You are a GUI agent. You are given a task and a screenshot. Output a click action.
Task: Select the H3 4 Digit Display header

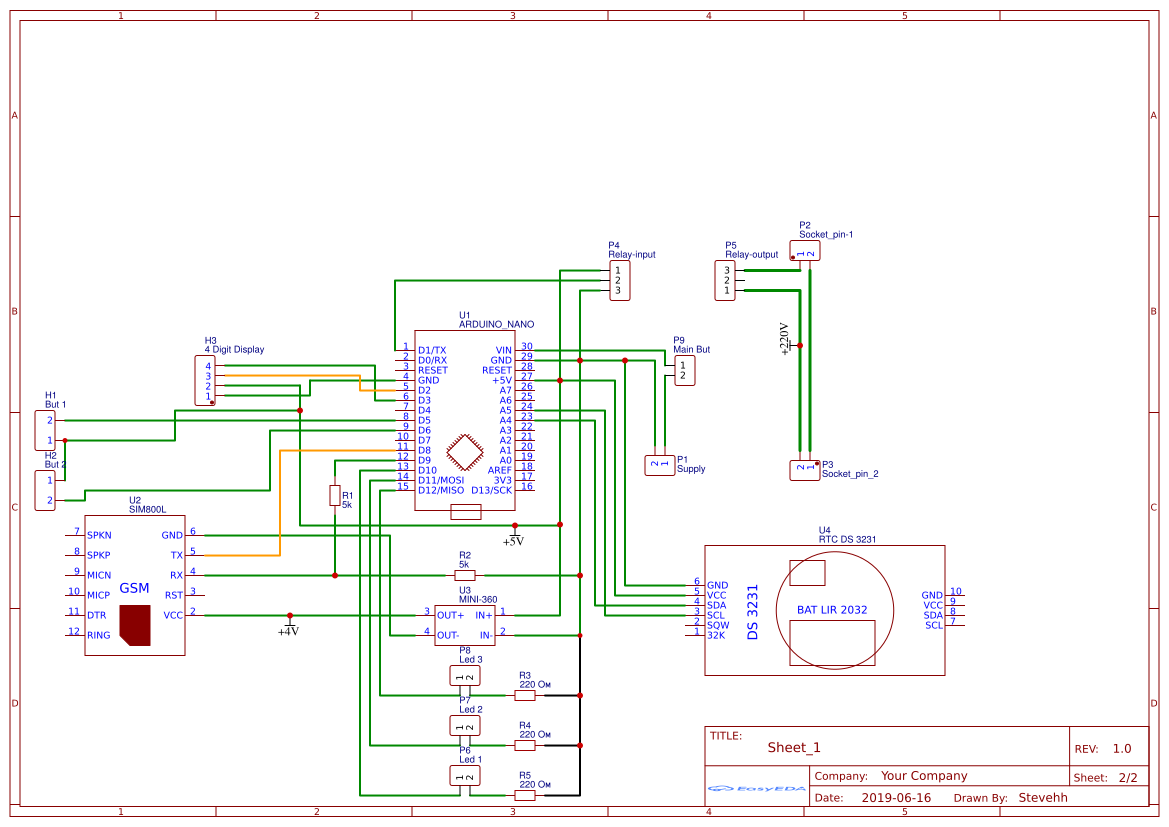(206, 382)
